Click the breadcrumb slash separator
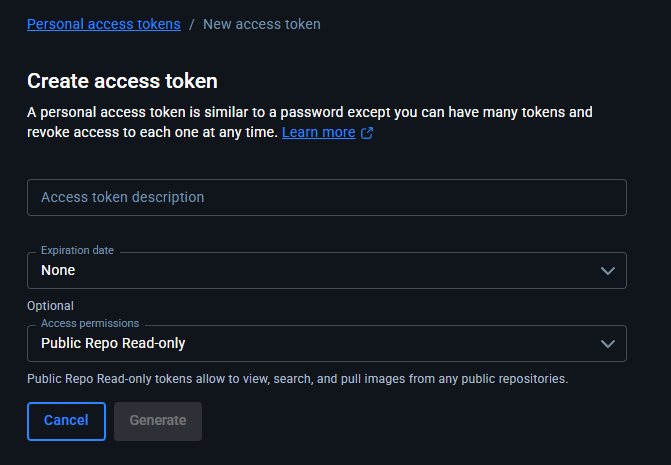 pyautogui.click(x=192, y=23)
